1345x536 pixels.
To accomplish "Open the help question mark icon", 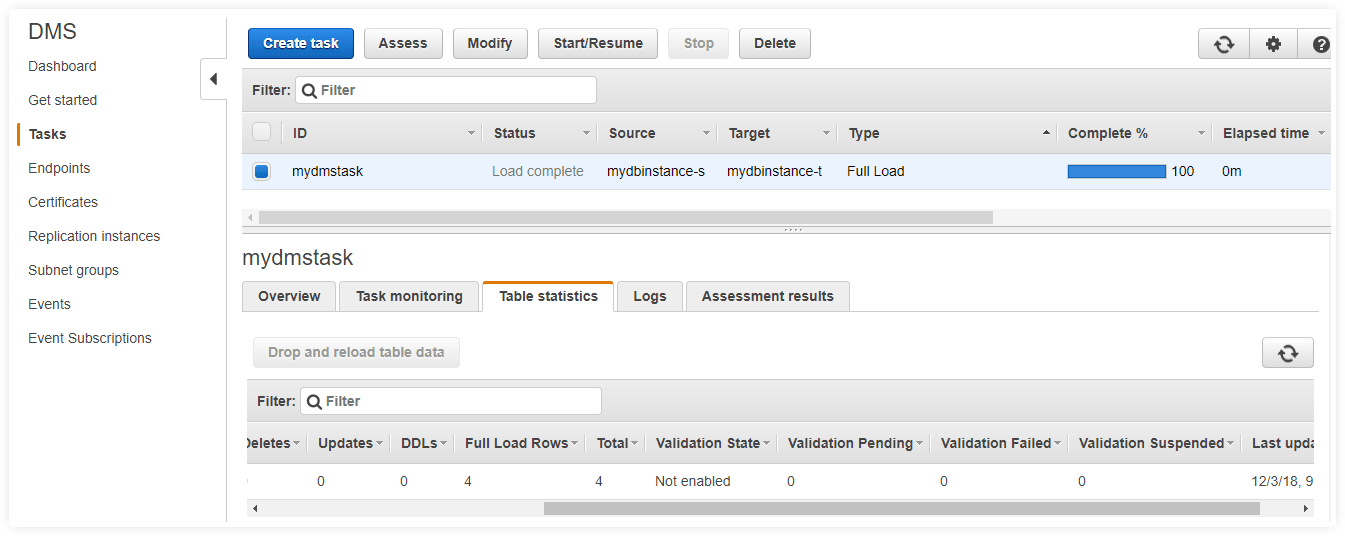I will (x=1320, y=44).
